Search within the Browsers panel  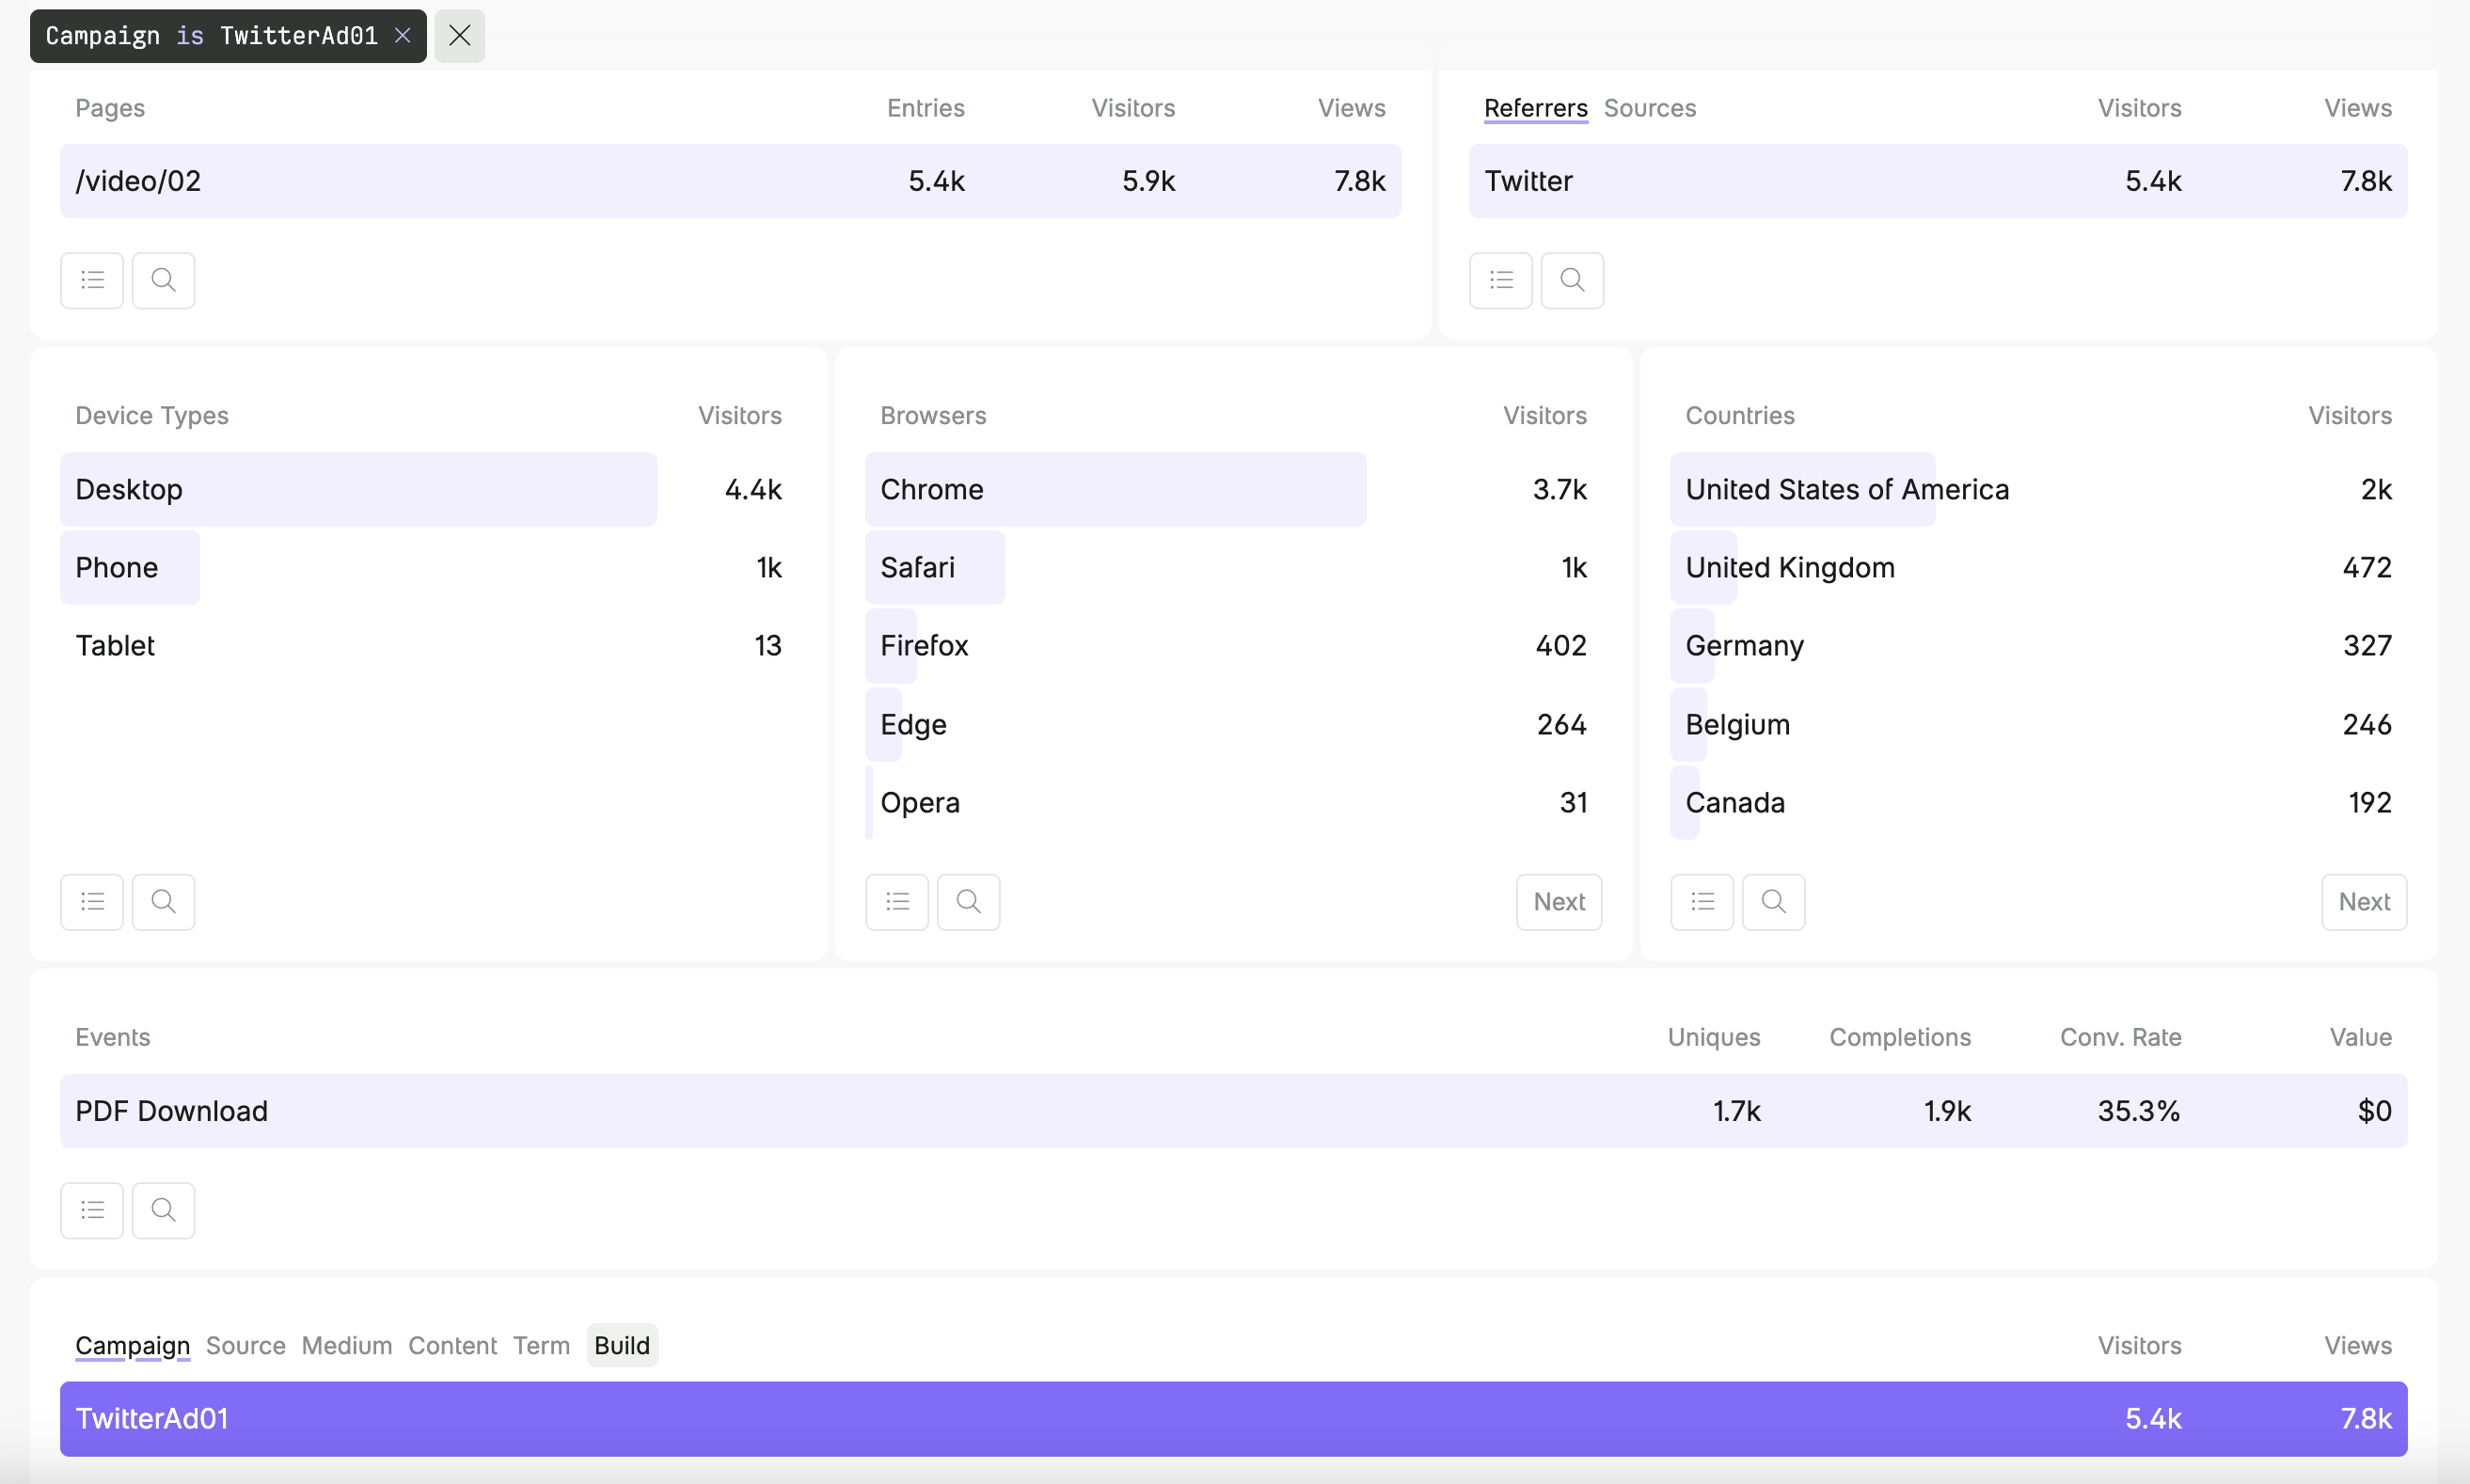(967, 901)
